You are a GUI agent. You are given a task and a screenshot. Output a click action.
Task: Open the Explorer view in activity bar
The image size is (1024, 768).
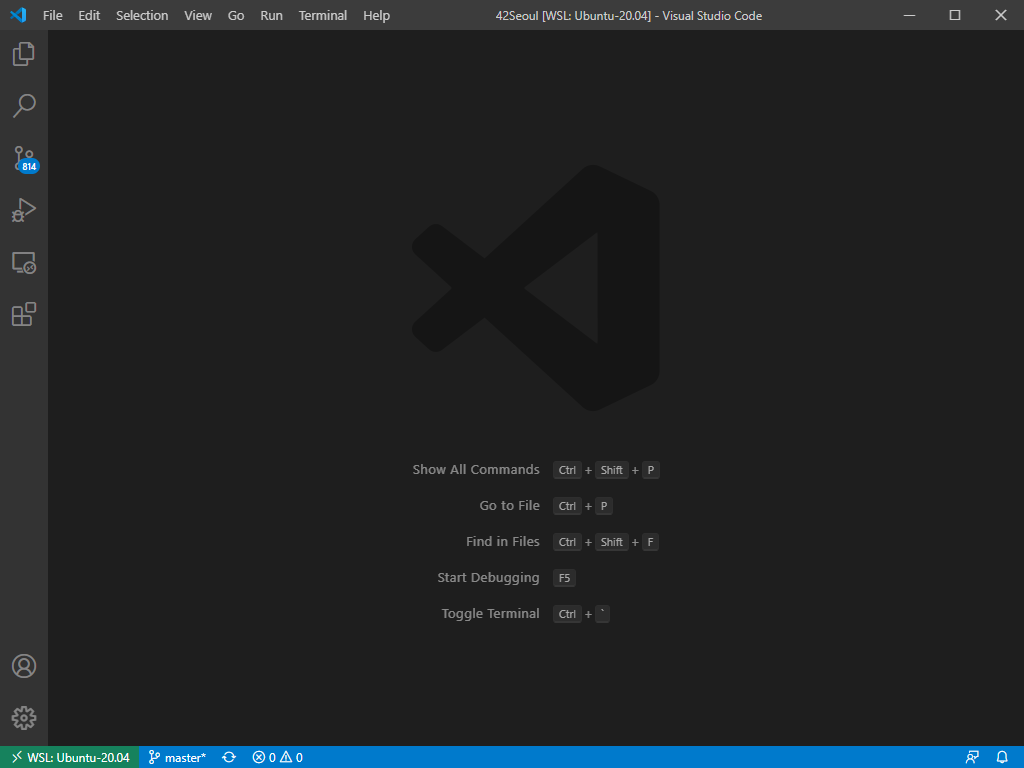(24, 54)
